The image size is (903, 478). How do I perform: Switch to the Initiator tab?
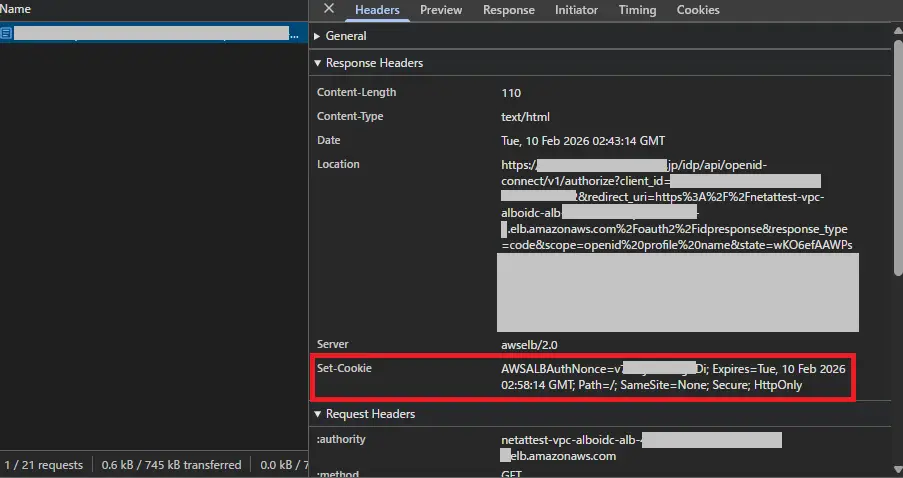point(576,10)
